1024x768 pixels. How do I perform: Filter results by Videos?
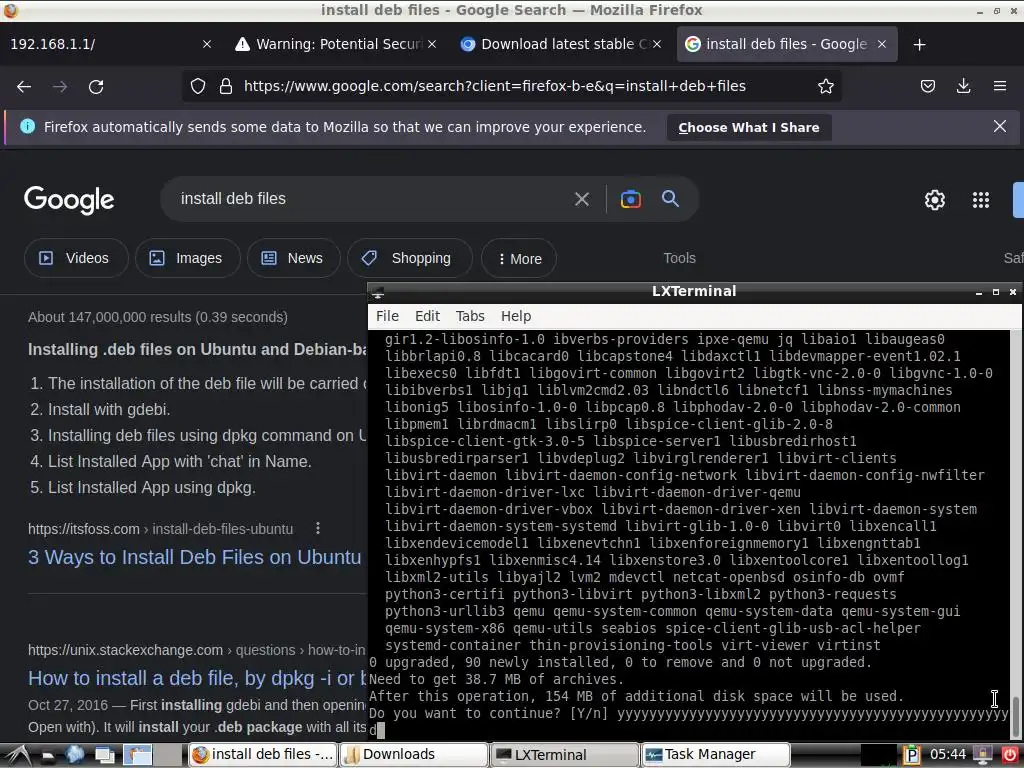point(76,259)
